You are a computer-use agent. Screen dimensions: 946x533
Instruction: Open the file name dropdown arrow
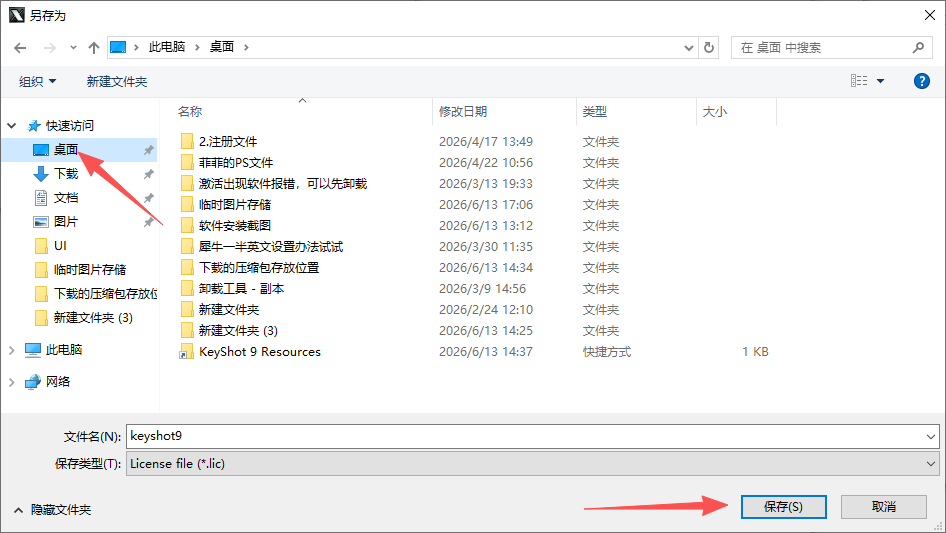coord(930,436)
